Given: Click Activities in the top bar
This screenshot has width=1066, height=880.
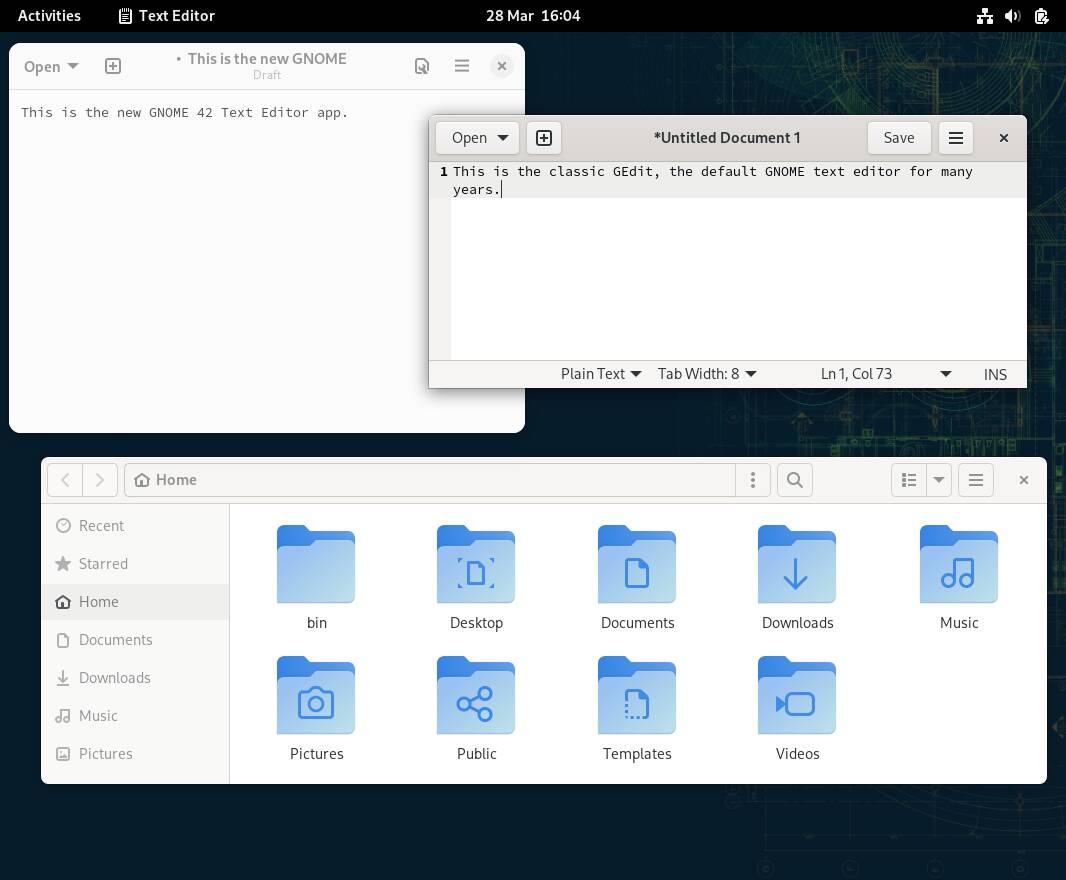Looking at the screenshot, I should click(49, 16).
